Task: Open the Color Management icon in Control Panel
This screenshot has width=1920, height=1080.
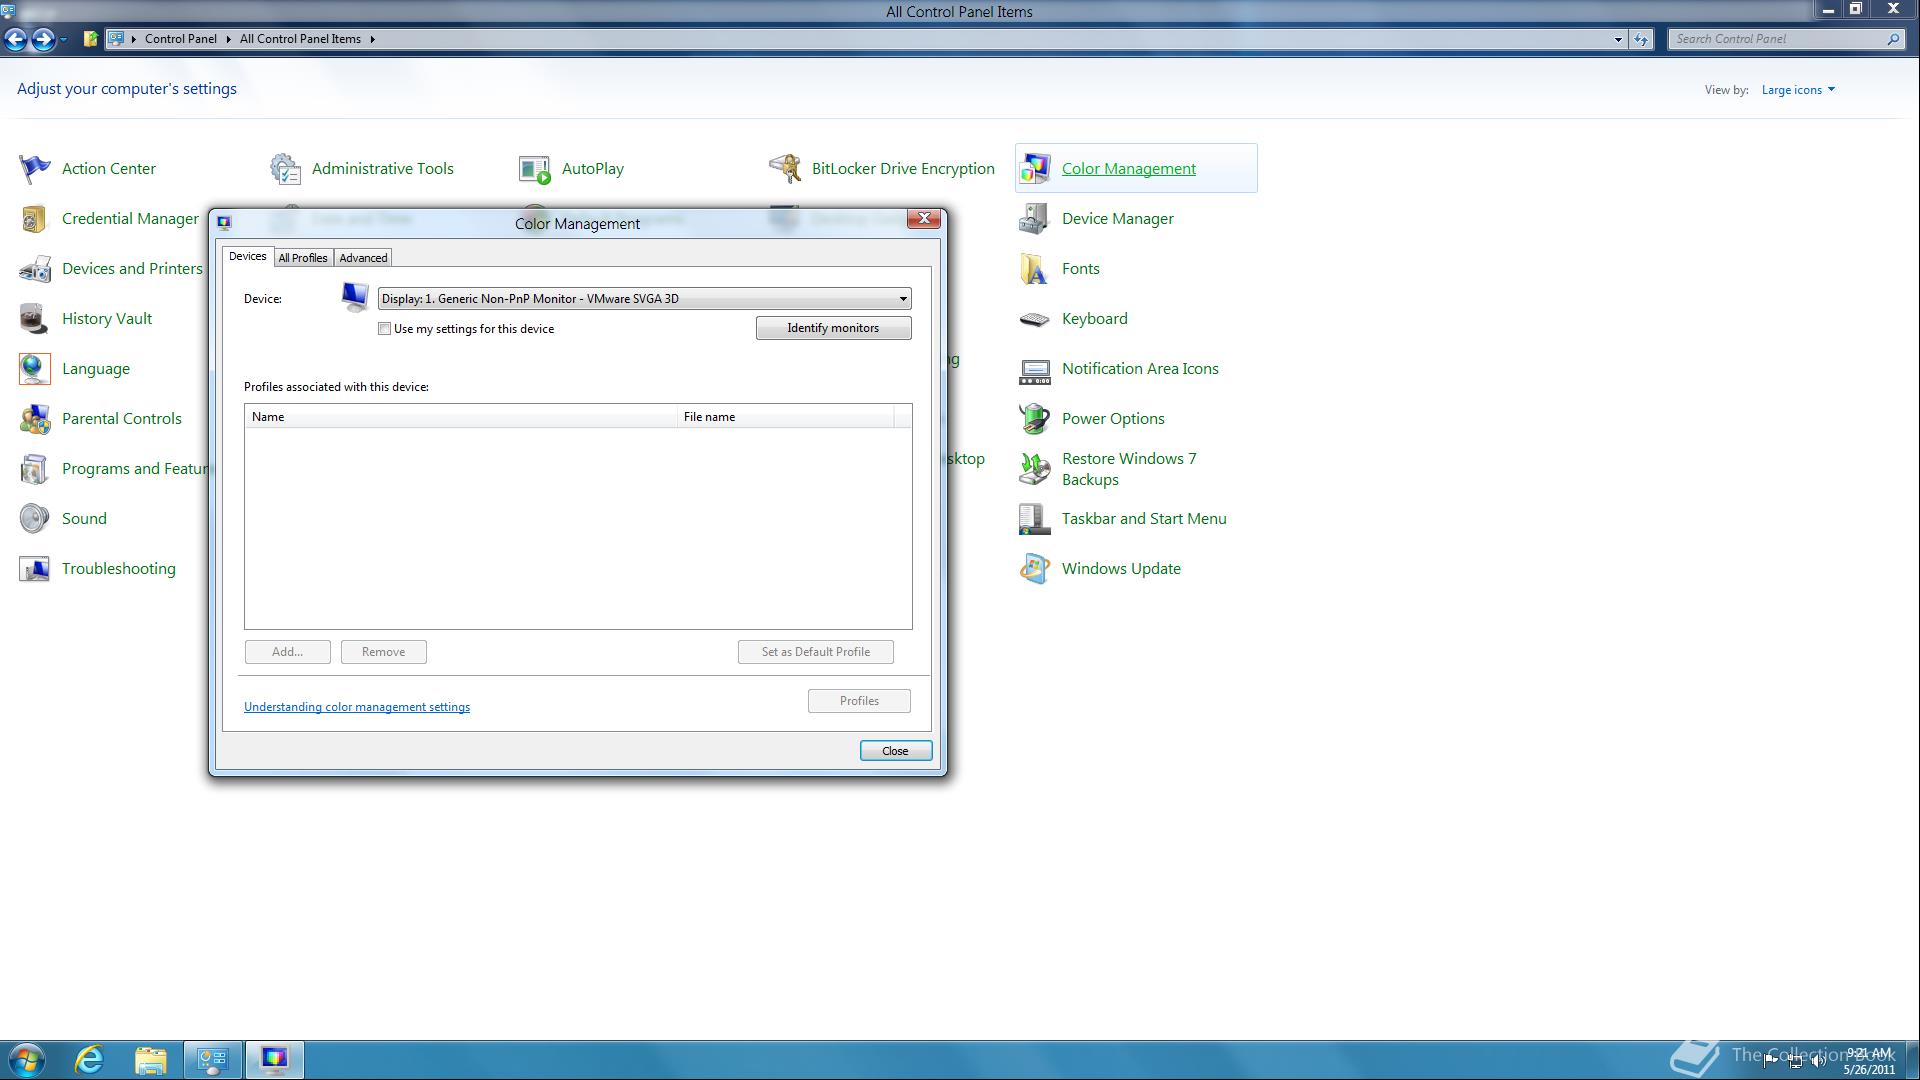Action: [x=1035, y=169]
